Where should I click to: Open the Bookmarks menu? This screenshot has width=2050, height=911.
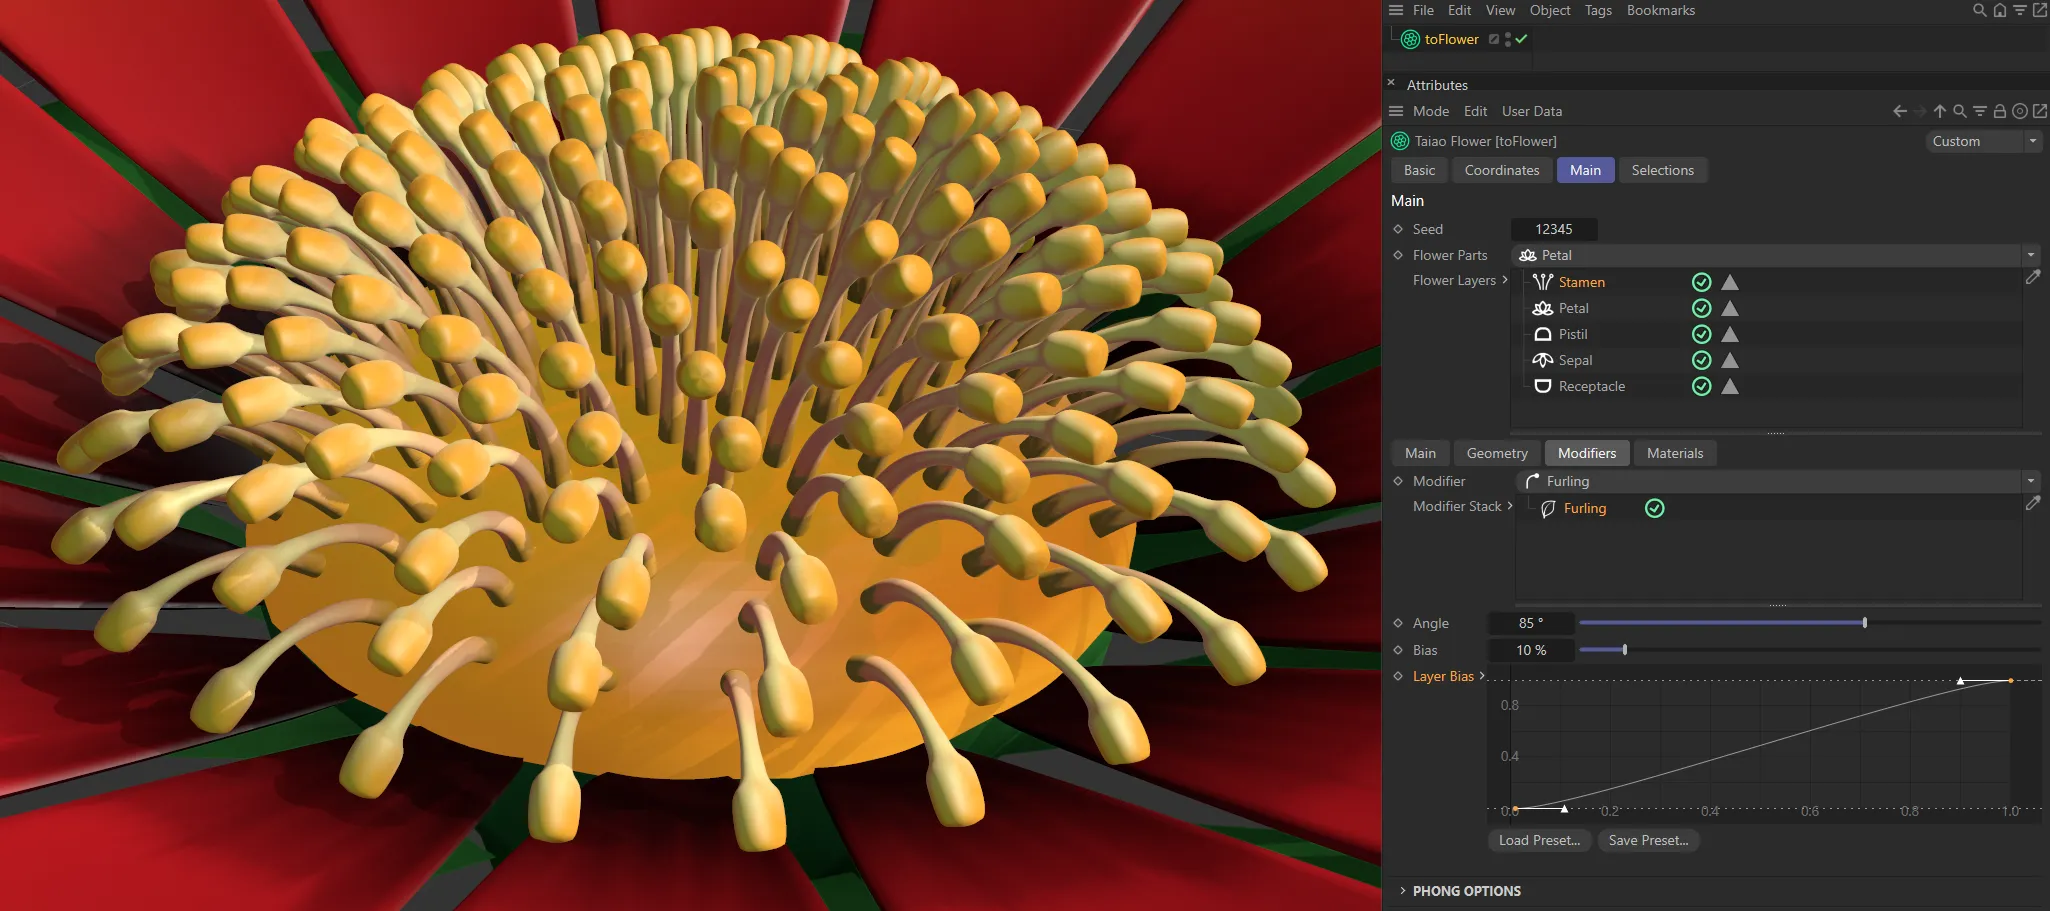[1660, 10]
